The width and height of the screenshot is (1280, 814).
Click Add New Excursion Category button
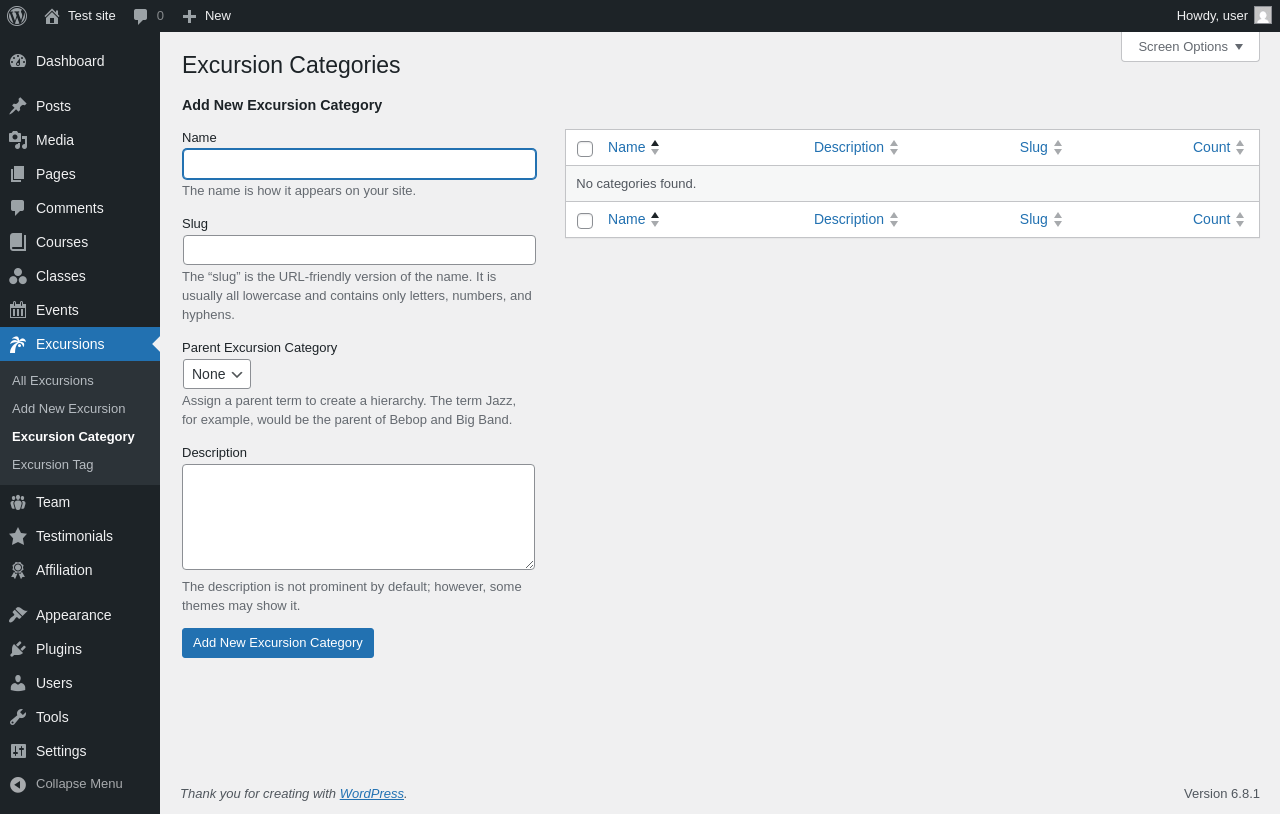(278, 643)
